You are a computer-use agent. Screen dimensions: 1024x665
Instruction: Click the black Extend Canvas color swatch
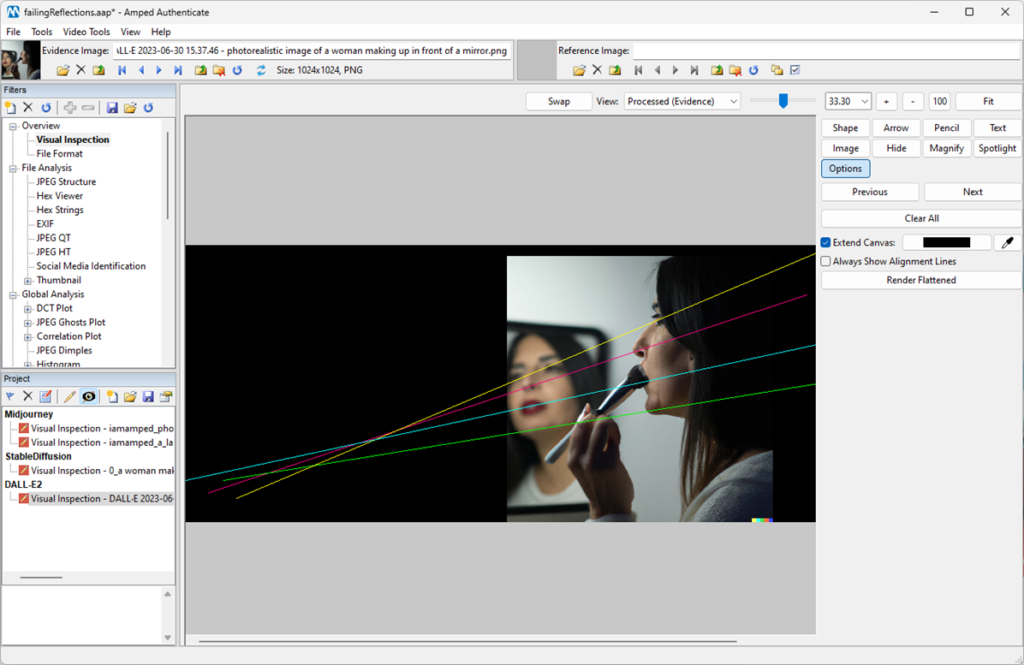946,242
